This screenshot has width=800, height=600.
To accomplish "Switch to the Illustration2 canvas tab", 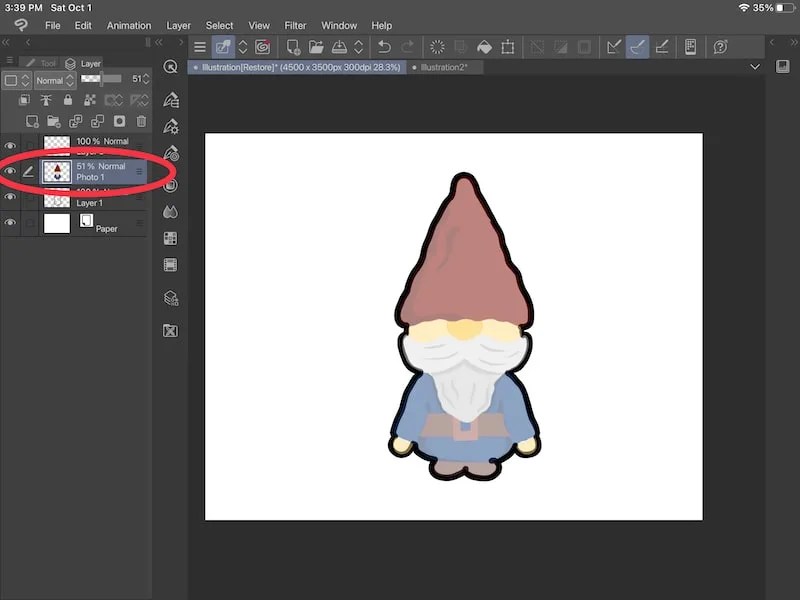I will (x=445, y=68).
